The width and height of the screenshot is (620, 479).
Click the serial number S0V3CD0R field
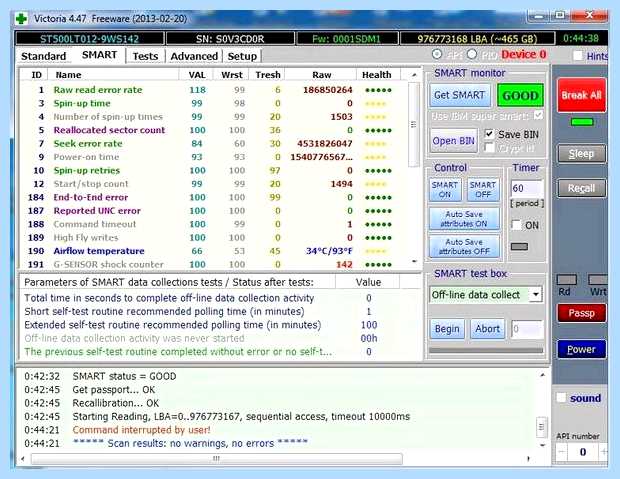pos(230,39)
